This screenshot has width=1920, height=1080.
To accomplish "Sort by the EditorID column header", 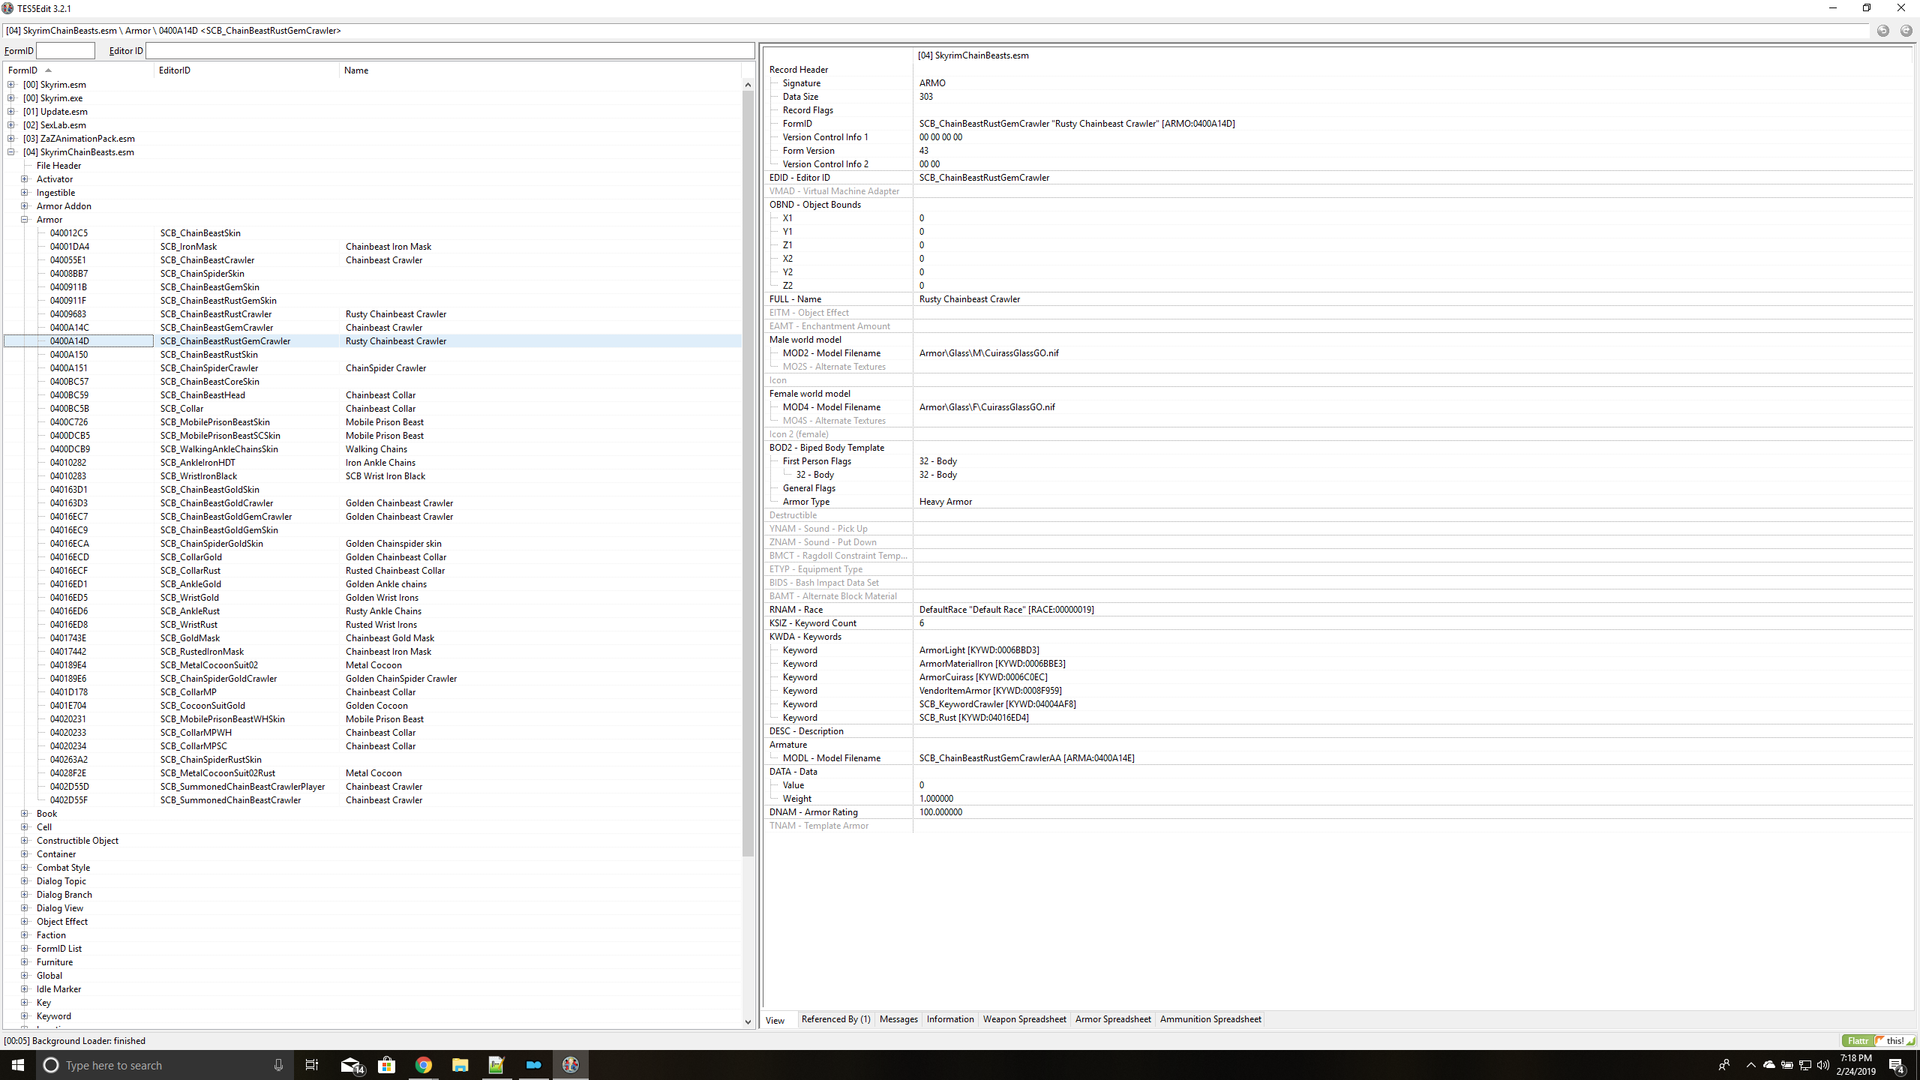I will [x=175, y=70].
